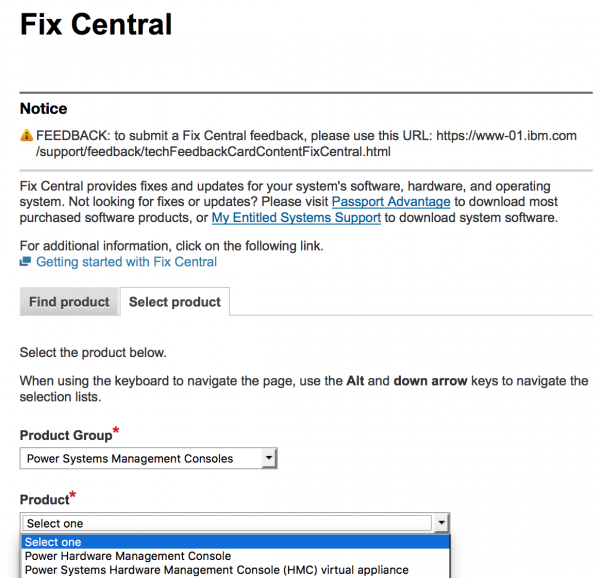Screen dimensions: 600x578
Task: Open the Product Group combo box
Action: 140,459
